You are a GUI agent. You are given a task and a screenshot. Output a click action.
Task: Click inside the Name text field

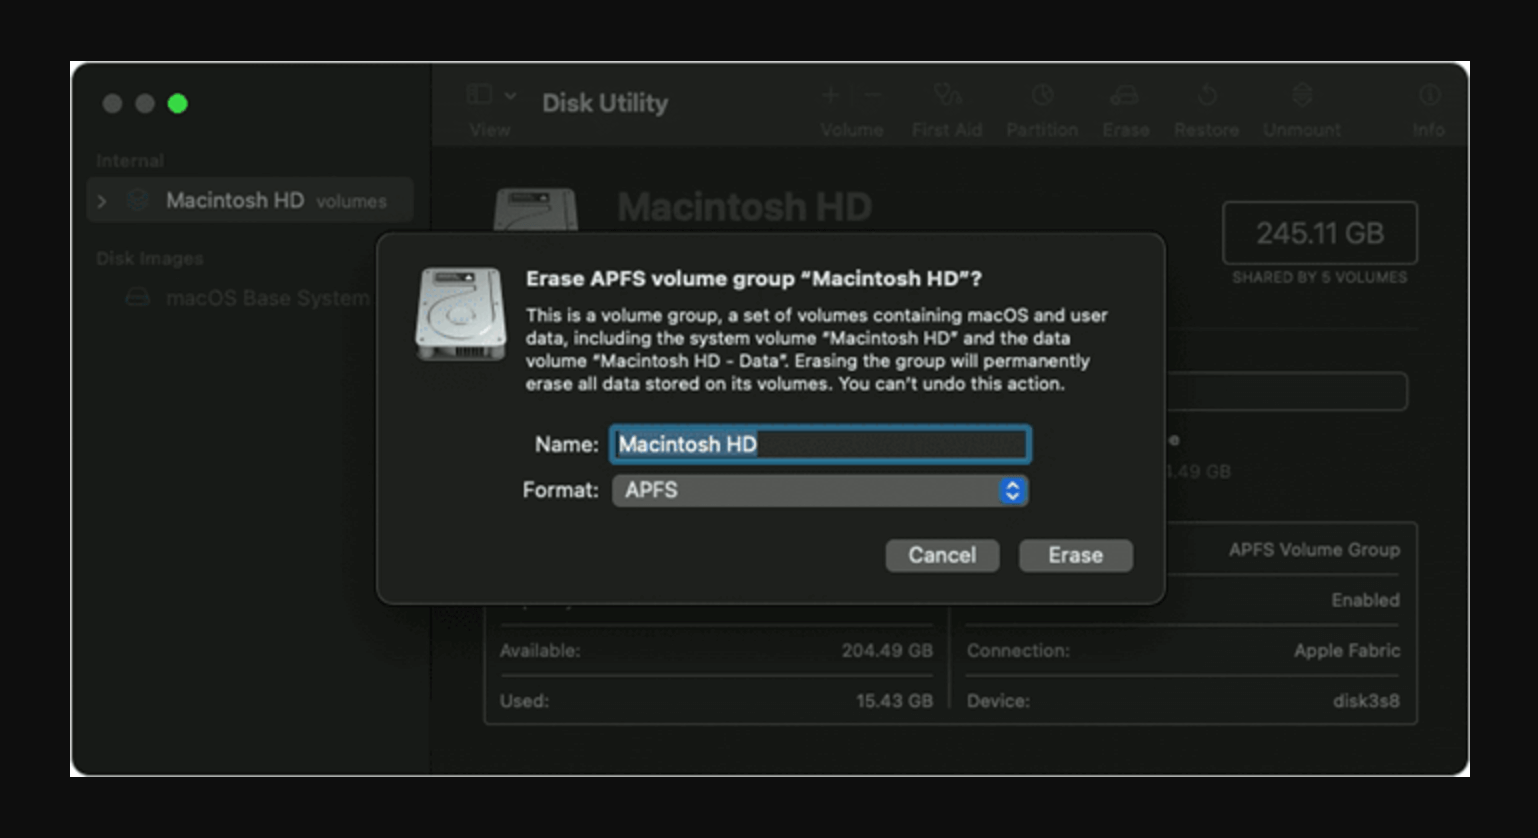819,444
